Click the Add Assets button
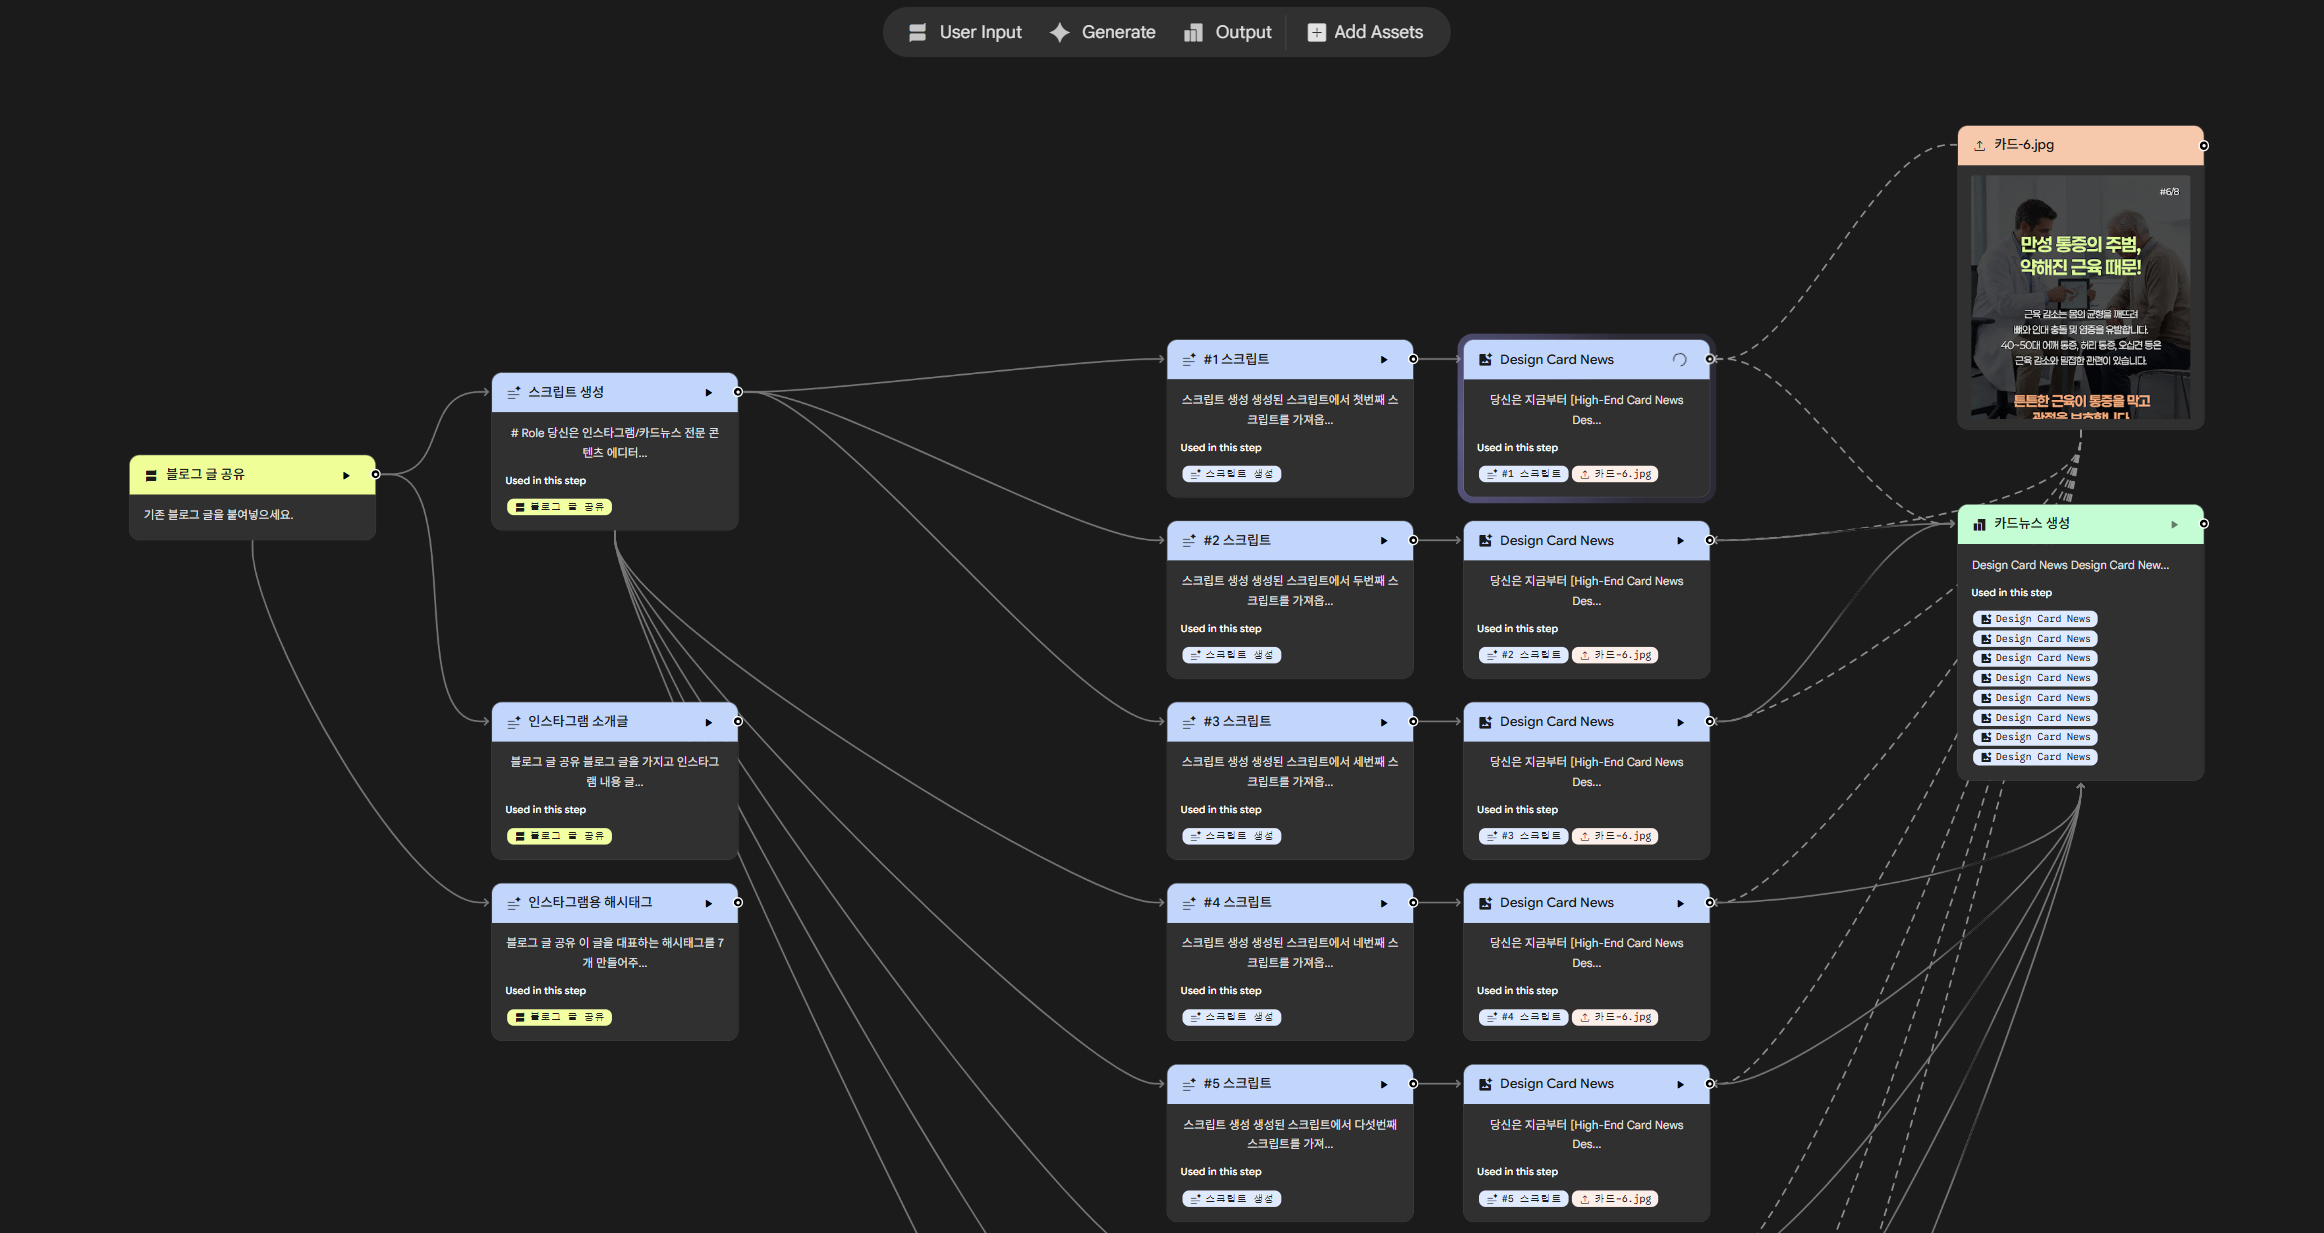The width and height of the screenshot is (2324, 1233). (1365, 32)
